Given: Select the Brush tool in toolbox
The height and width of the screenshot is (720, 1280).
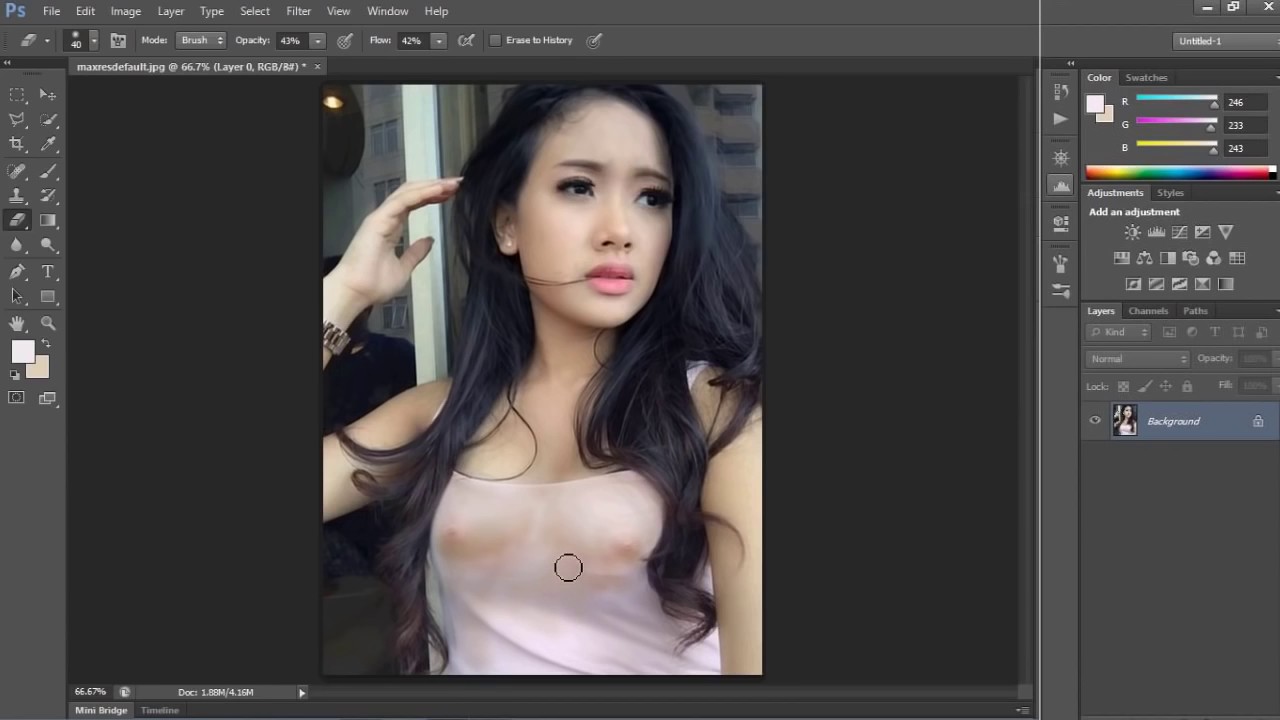Looking at the screenshot, I should click(x=47, y=172).
